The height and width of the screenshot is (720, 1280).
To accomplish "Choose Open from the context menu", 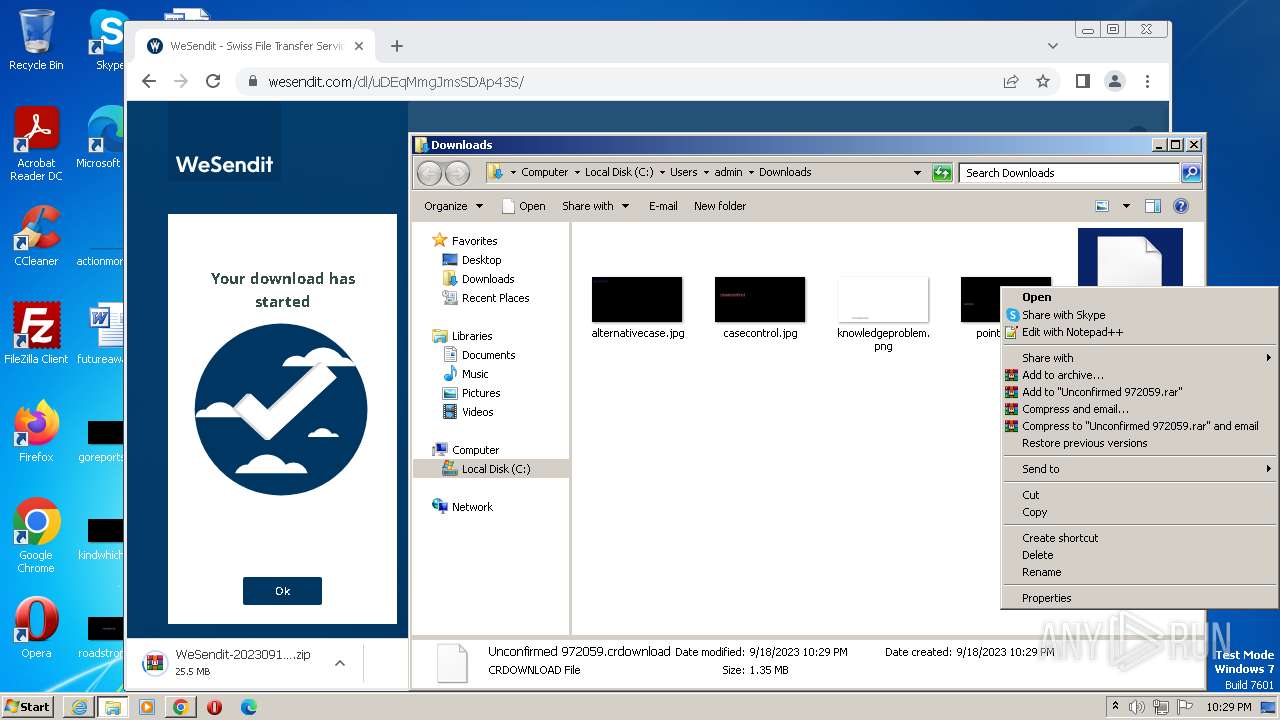I will click(x=1140, y=297).
